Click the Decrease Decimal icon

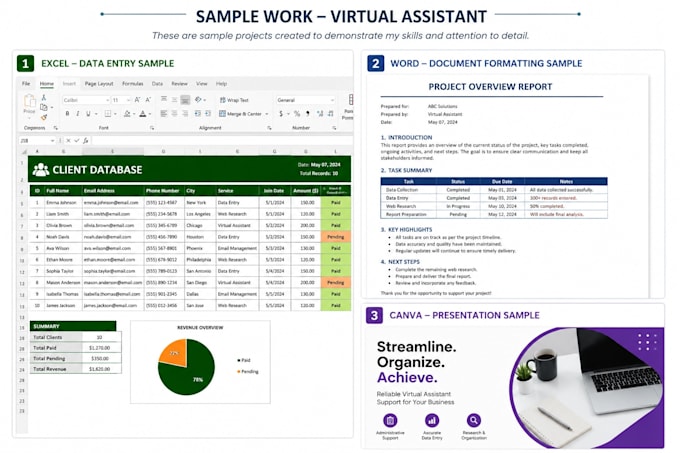[x=331, y=114]
